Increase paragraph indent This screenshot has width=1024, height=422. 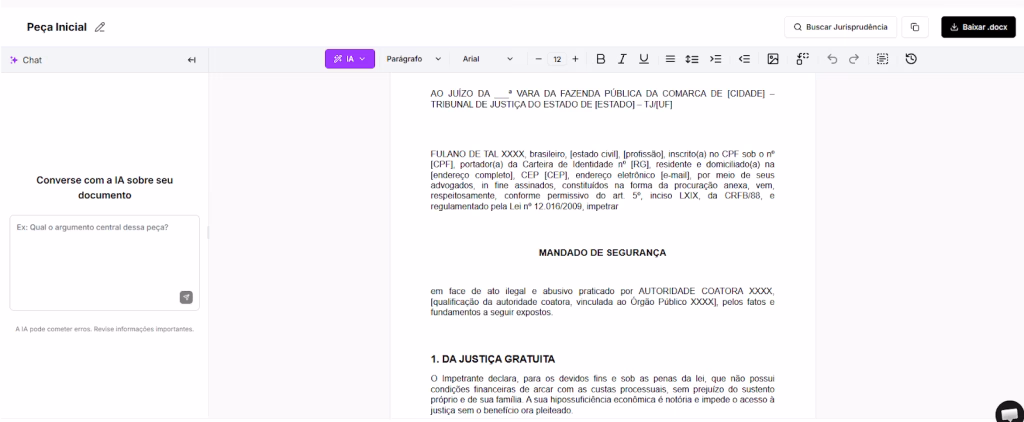pos(716,59)
